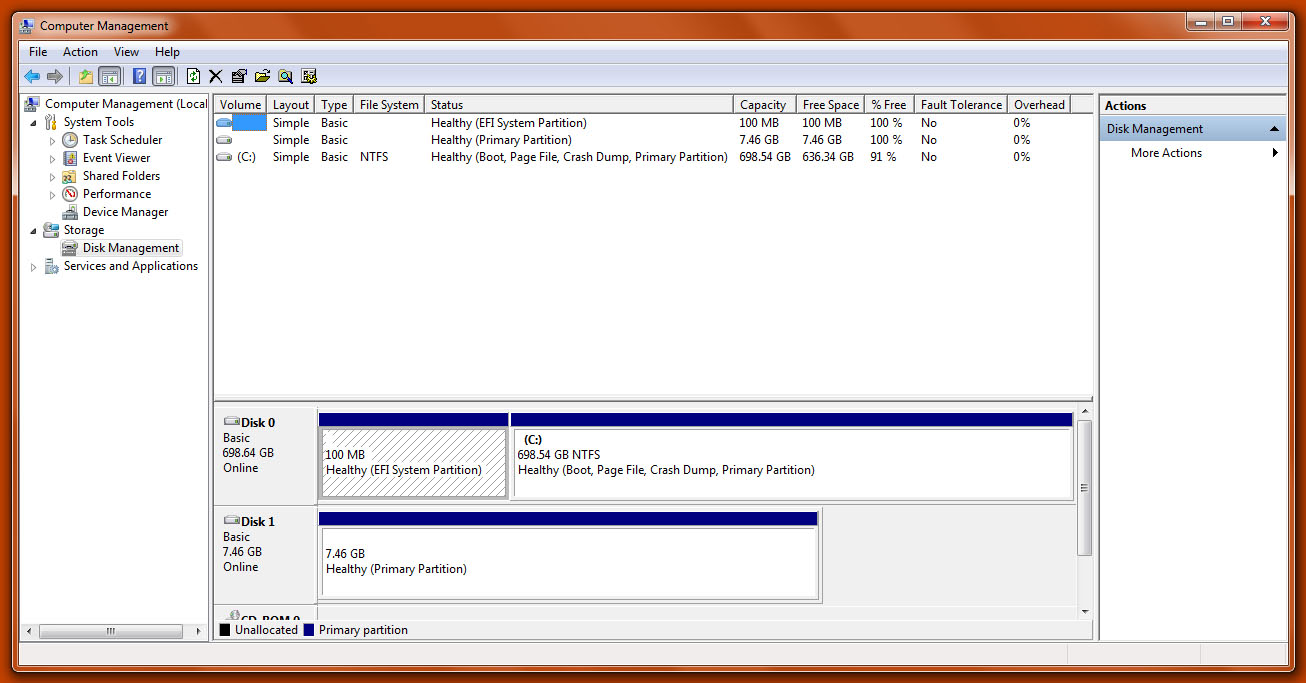Click the blue Help question mark icon
The width and height of the screenshot is (1306, 683).
coord(139,76)
